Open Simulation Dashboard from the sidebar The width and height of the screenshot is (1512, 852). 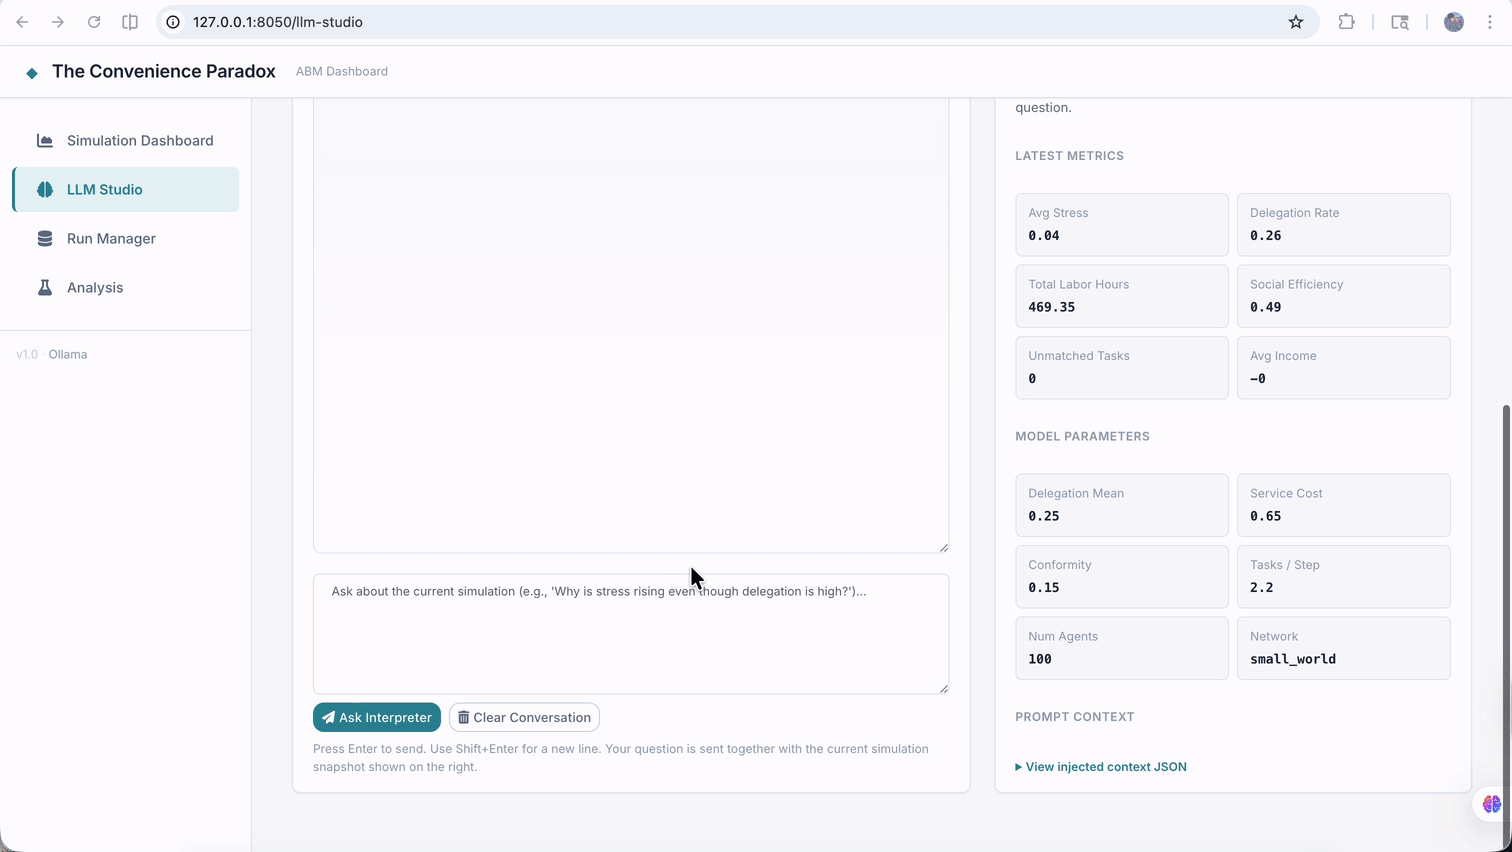(x=126, y=141)
